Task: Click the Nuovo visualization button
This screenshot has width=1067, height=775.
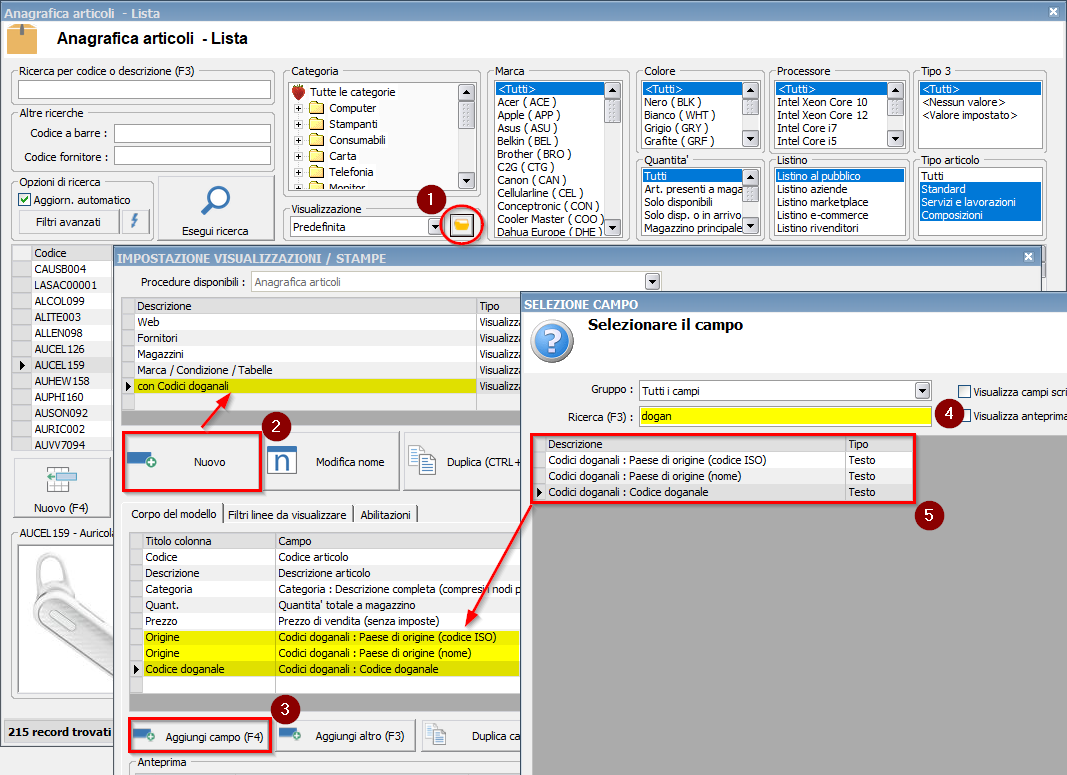Action: 192,462
